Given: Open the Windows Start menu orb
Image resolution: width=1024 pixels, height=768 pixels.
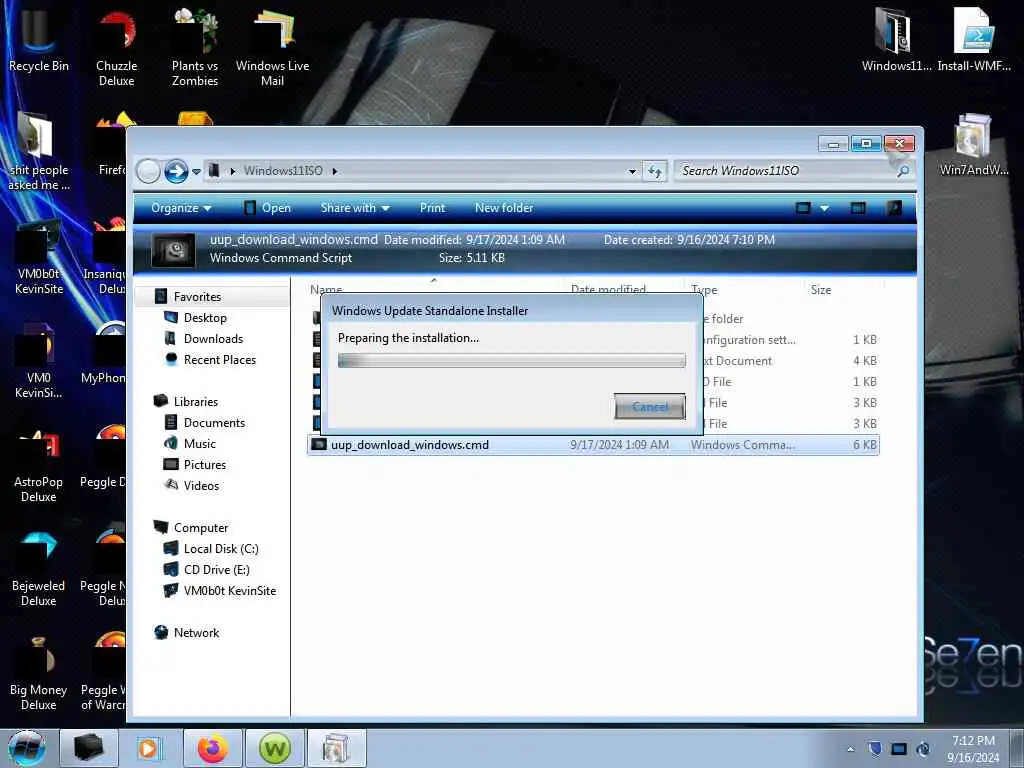Looking at the screenshot, I should click(27, 748).
